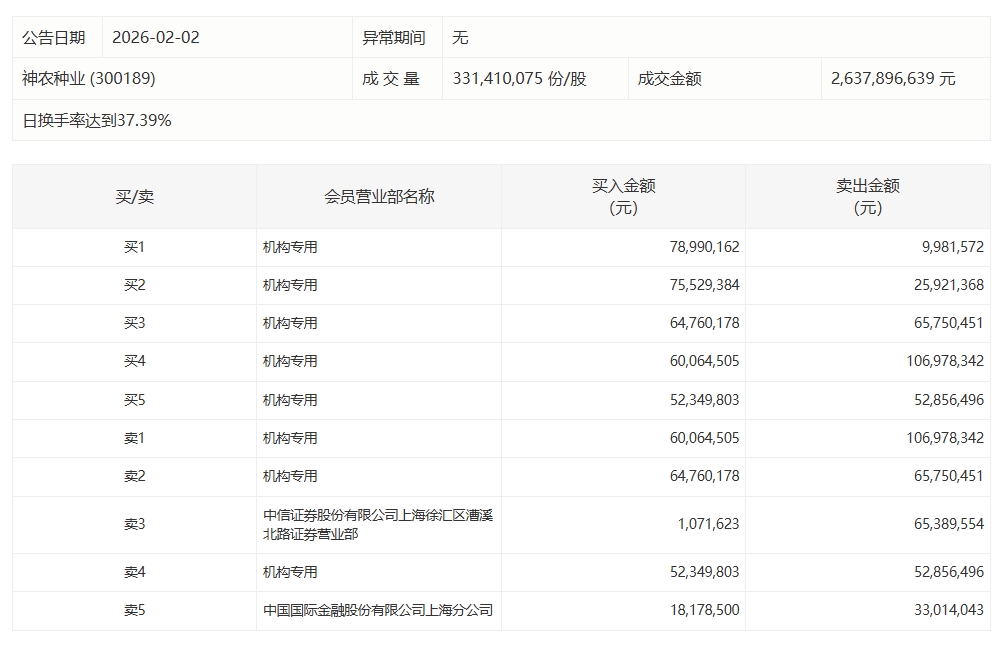The height and width of the screenshot is (656, 1001).
Task: Click the 买/卖 column header
Action: (x=134, y=197)
